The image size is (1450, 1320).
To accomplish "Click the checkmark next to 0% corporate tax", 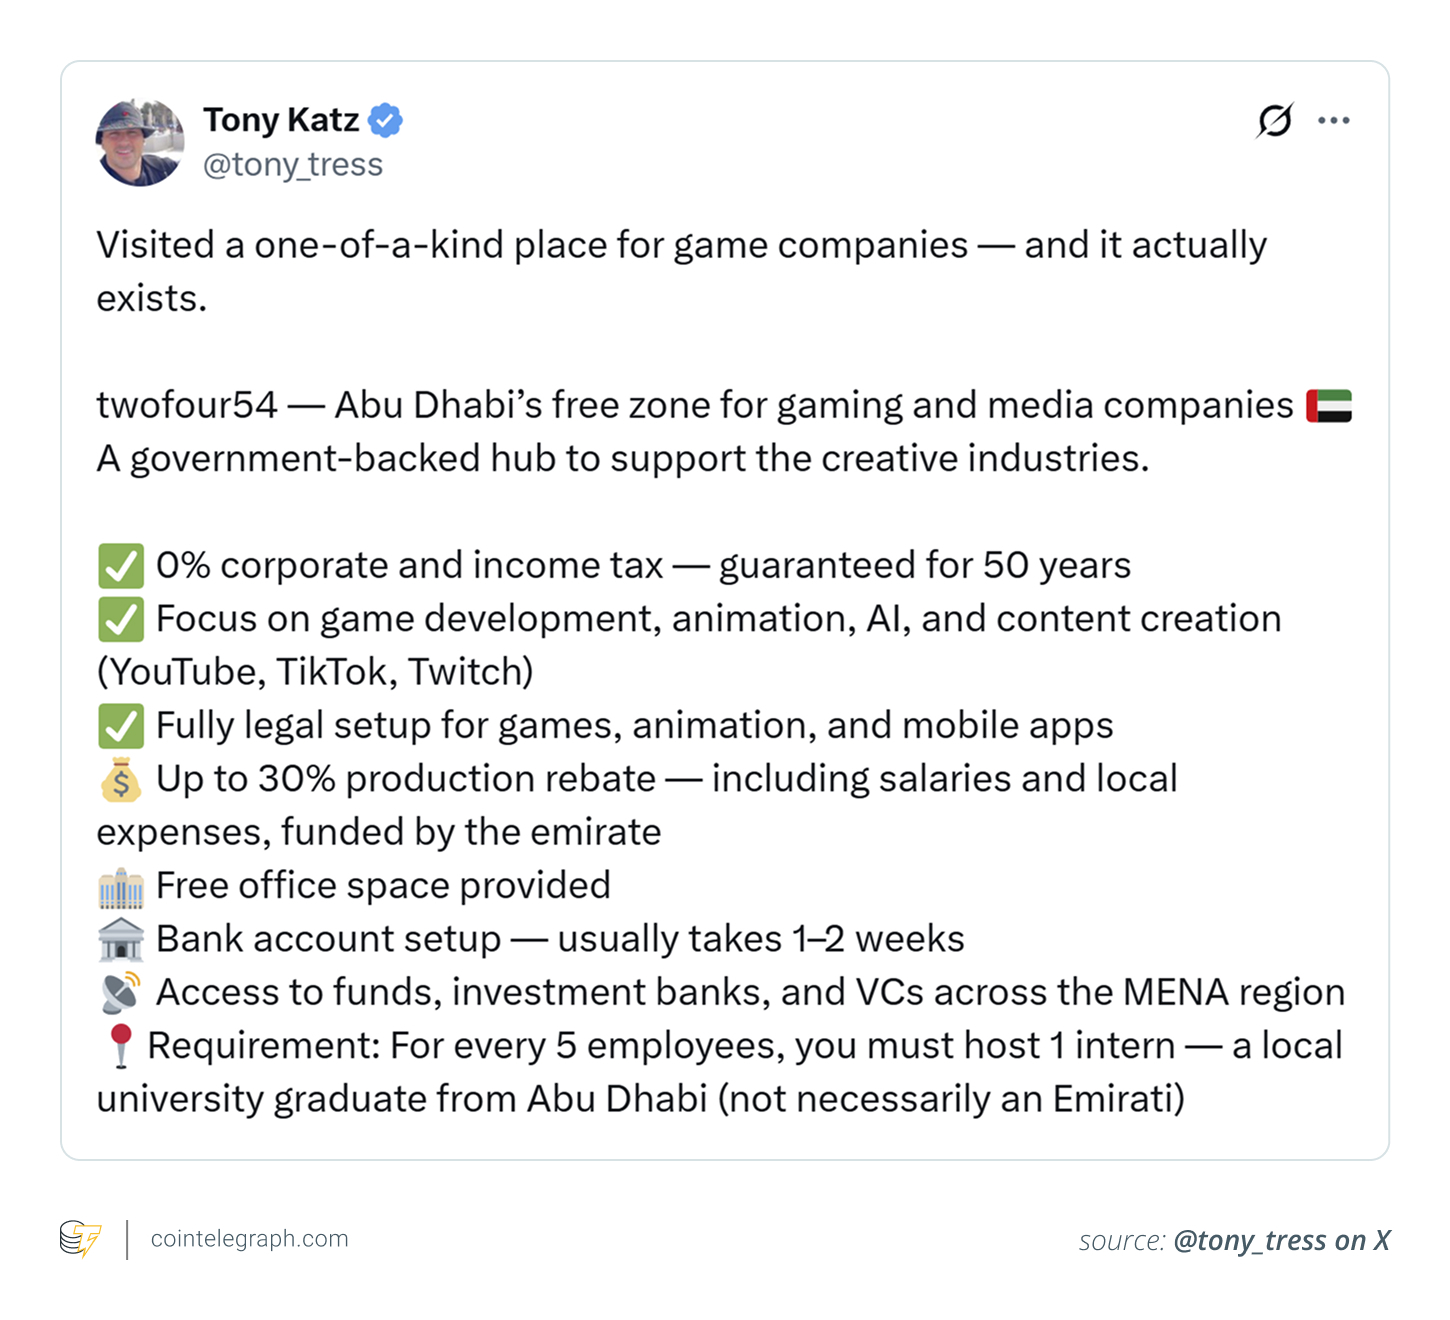I will [x=120, y=565].
